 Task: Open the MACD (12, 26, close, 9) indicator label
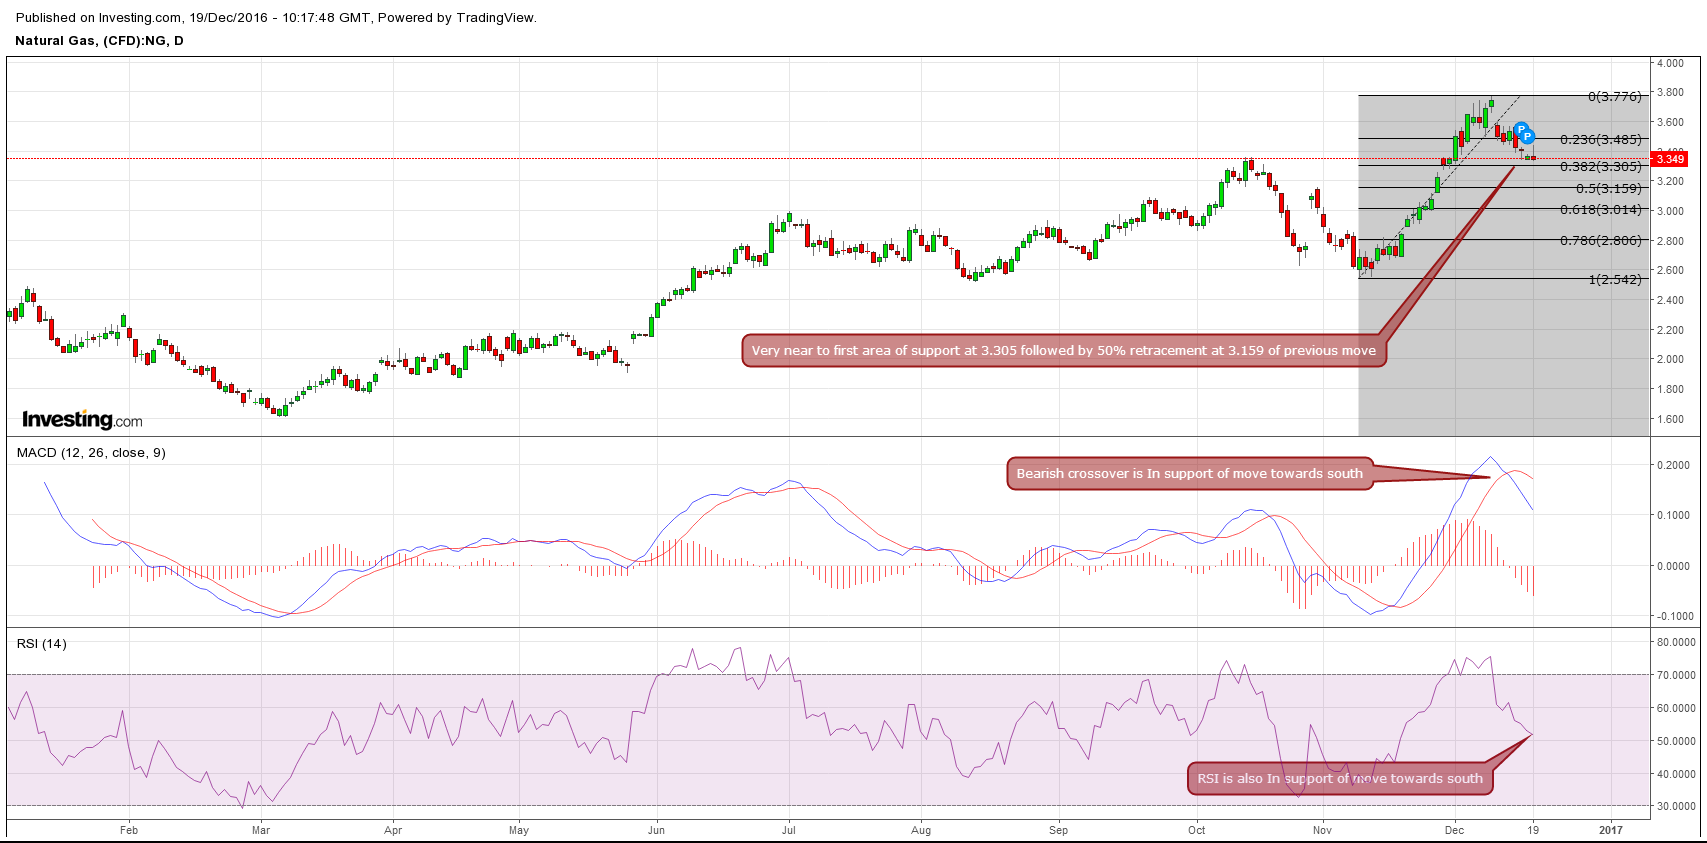[x=91, y=453]
